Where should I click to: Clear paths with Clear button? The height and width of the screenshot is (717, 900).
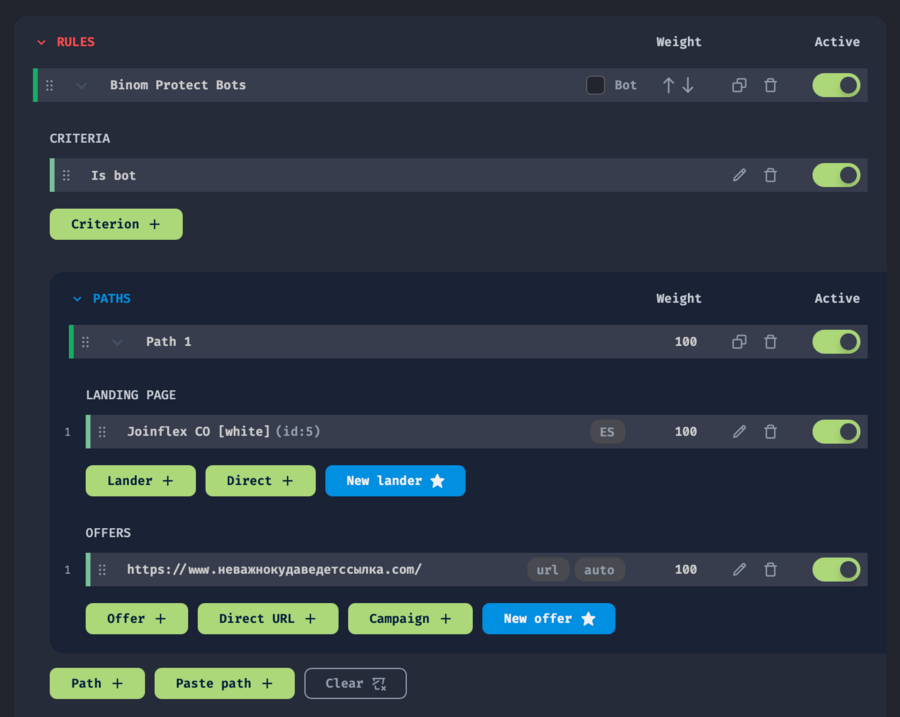[x=355, y=683]
